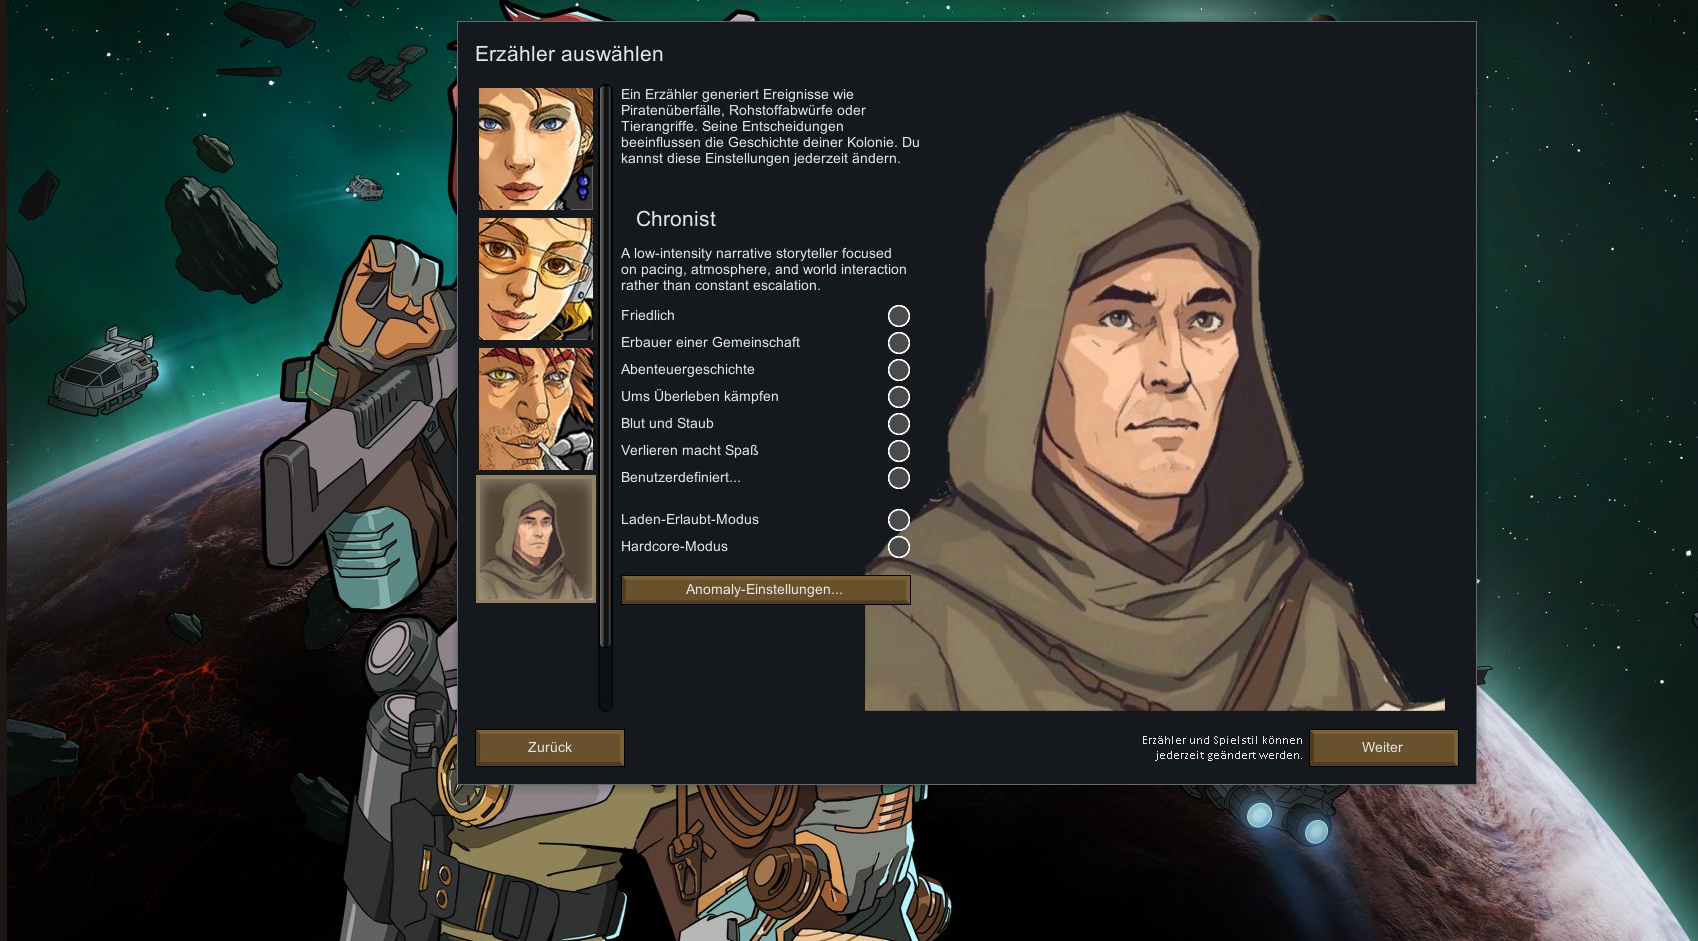This screenshot has width=1698, height=941.
Task: Click the Erzähler auswählen dialog title
Action: (569, 54)
